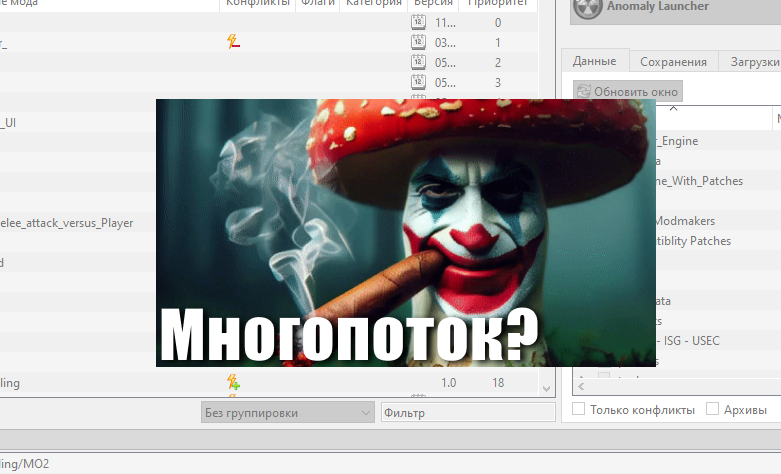
Task: Click the mod list scroll-down arrow
Action: [x=546, y=389]
